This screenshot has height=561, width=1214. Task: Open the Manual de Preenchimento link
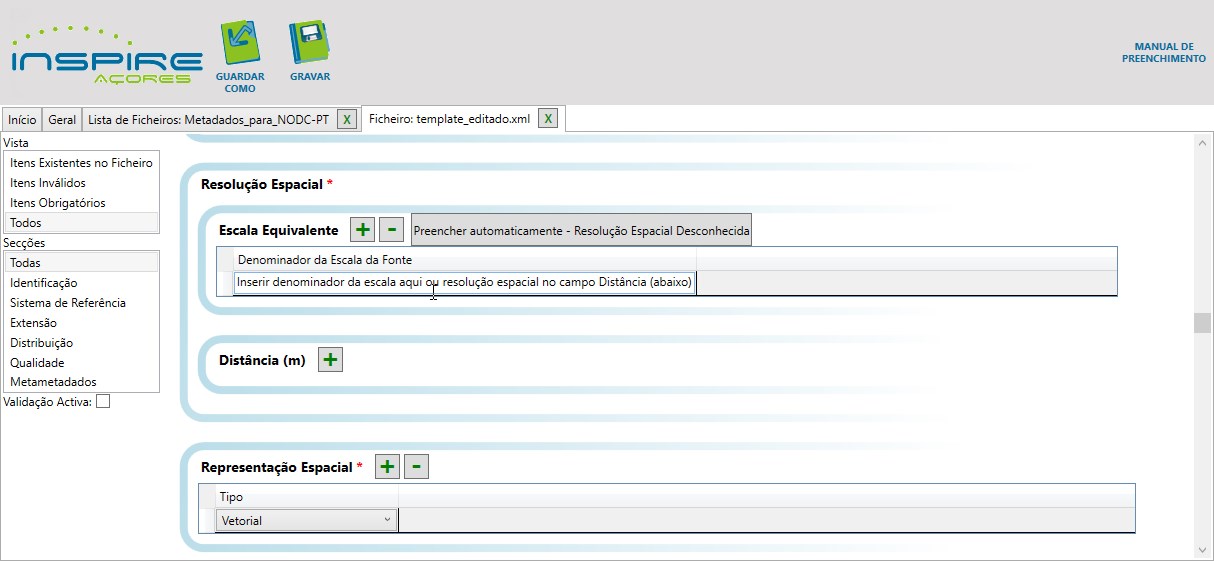(1163, 53)
